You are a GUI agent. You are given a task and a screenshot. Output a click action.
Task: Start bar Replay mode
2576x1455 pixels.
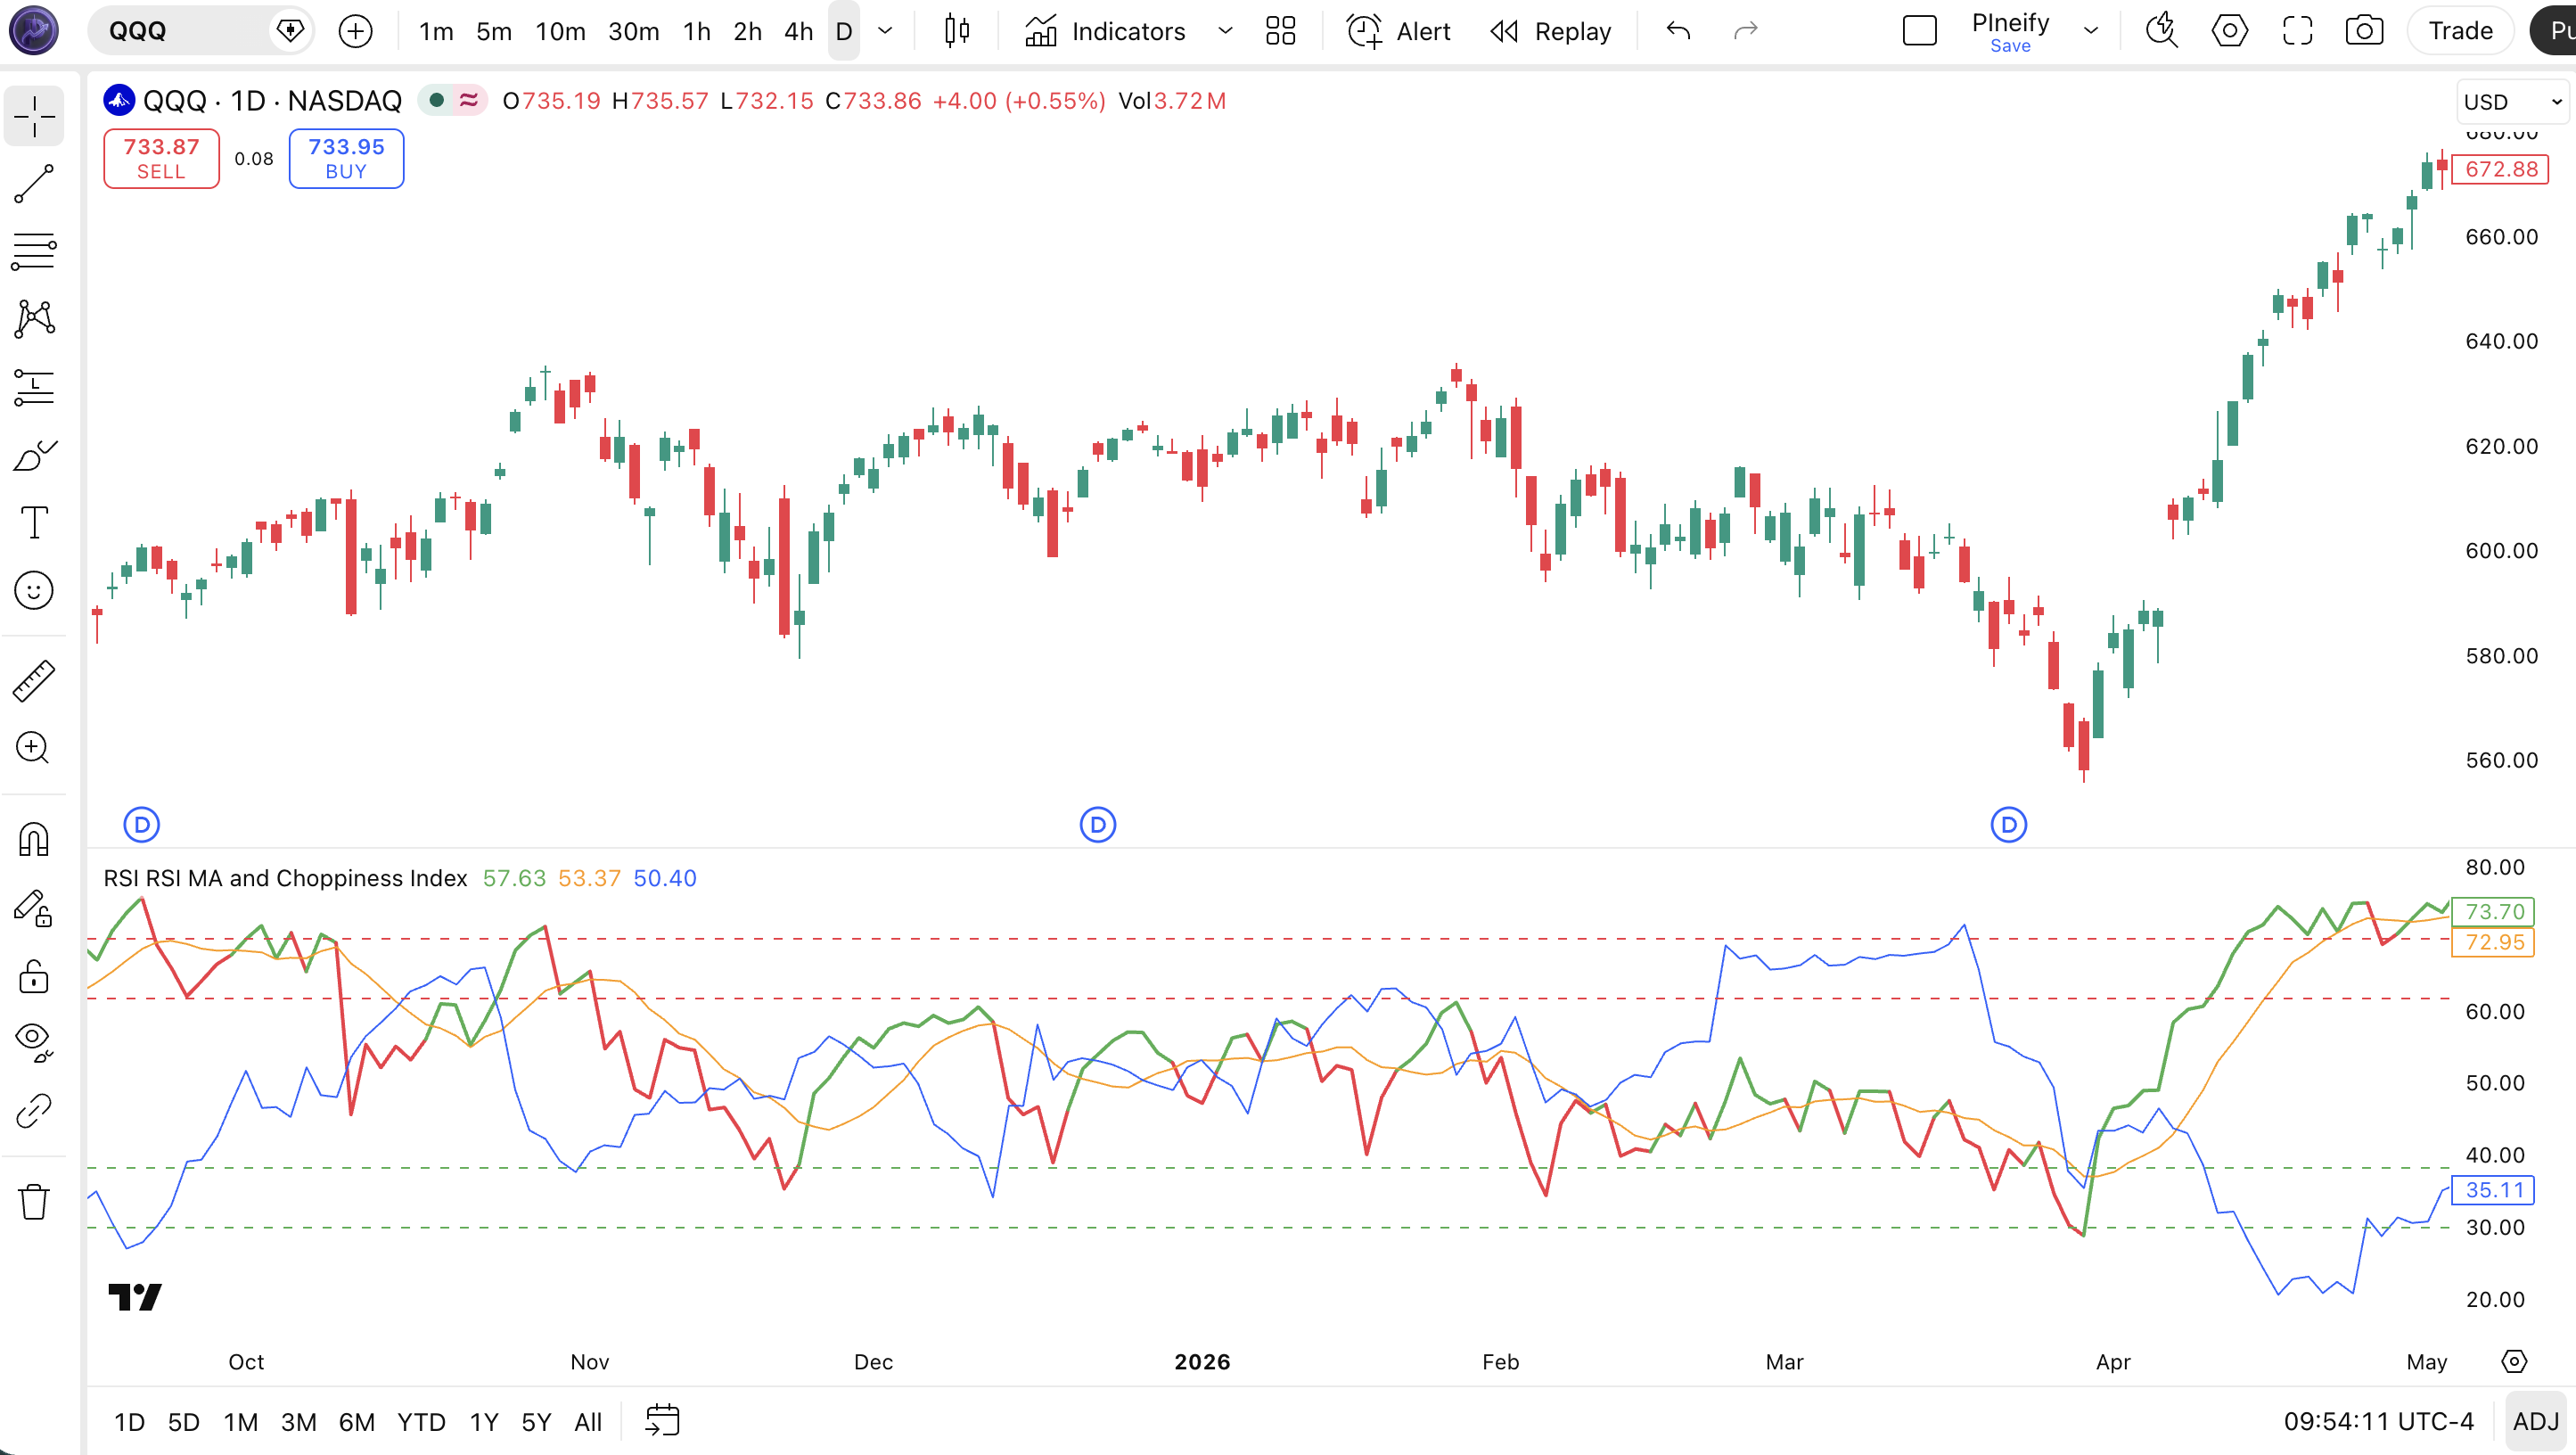(x=1551, y=31)
